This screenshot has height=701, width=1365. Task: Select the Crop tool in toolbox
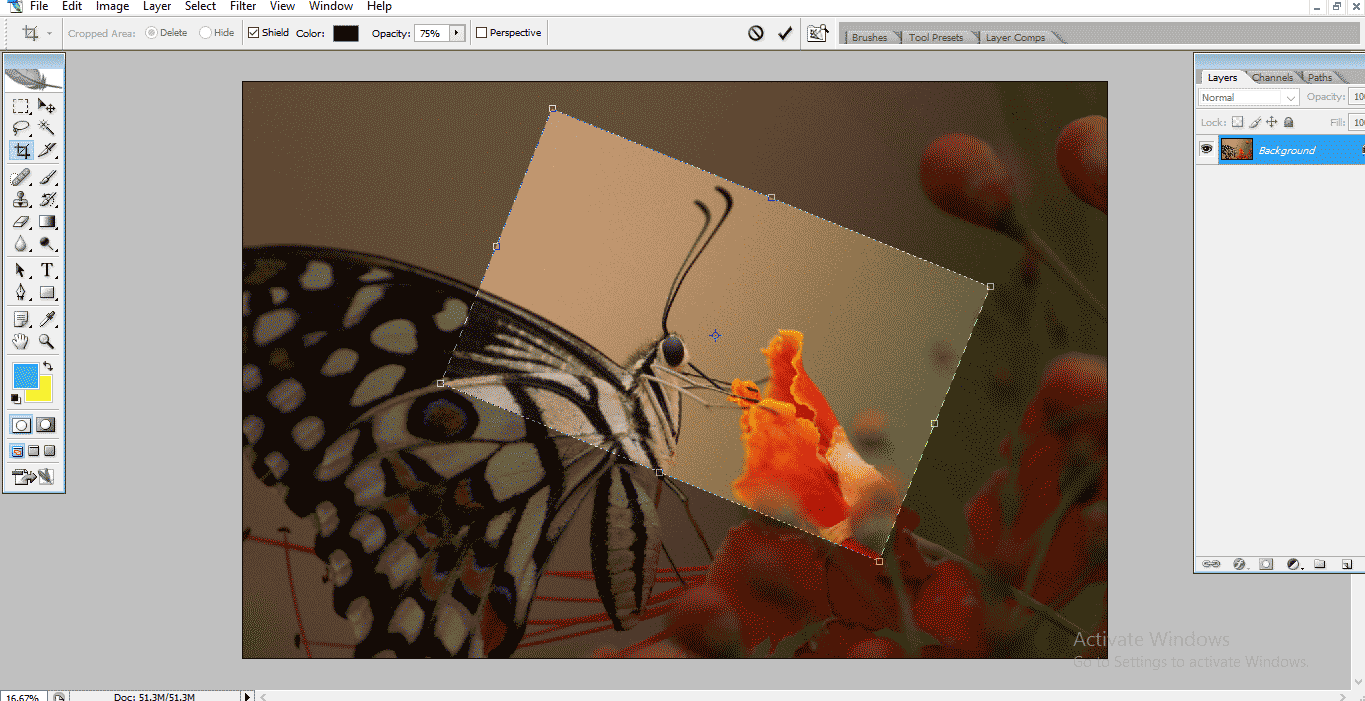click(20, 151)
